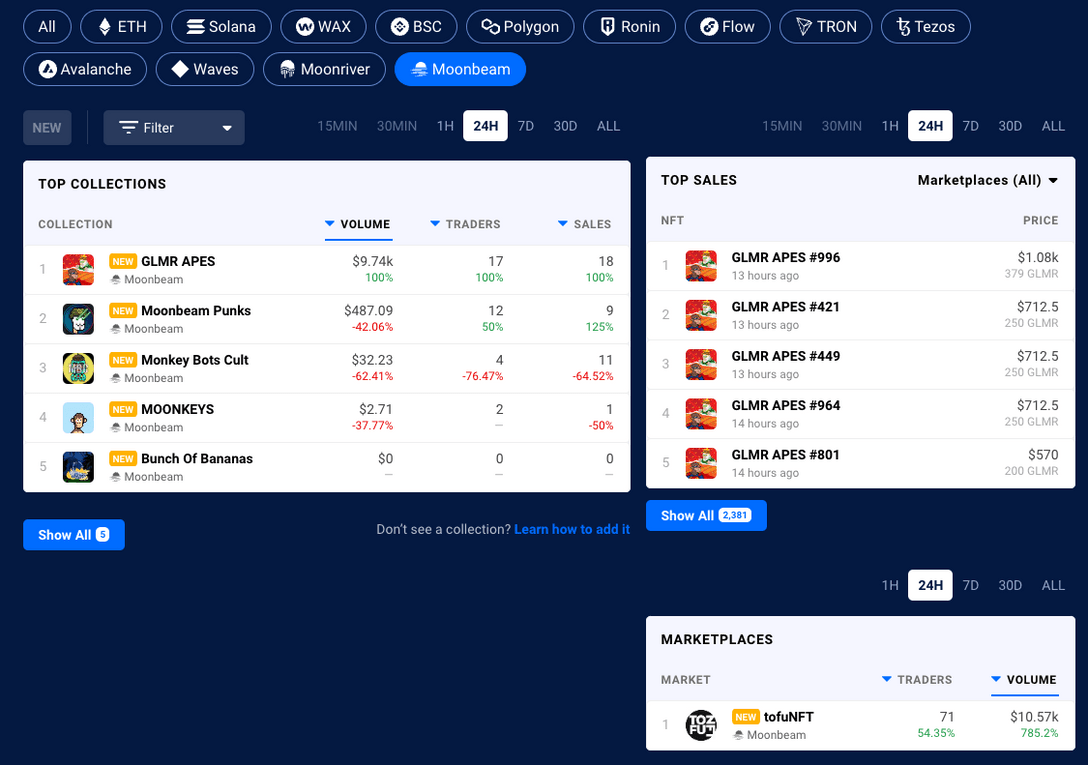1088x765 pixels.
Task: Set collections timeframe to 7D
Action: click(526, 126)
